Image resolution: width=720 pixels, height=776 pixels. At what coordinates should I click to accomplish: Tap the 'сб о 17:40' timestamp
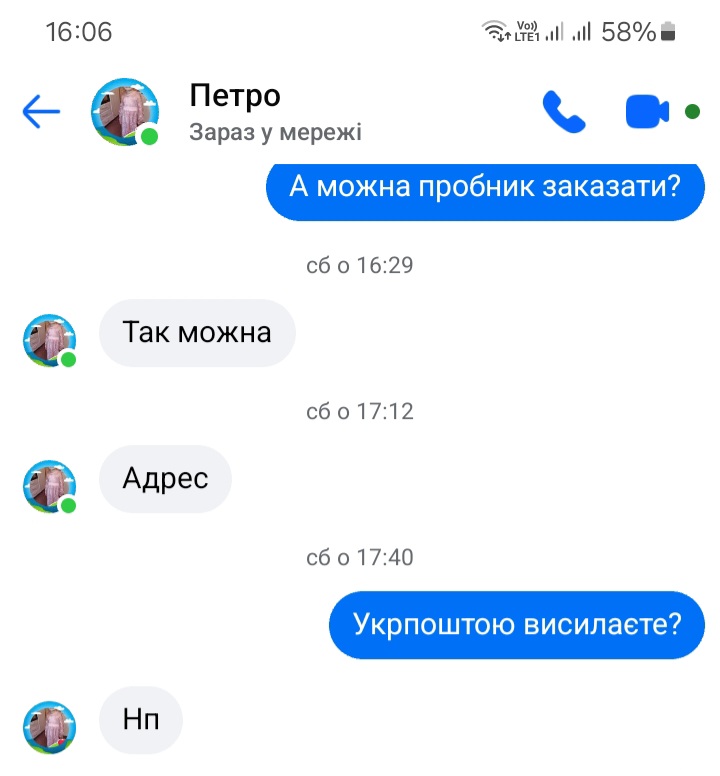[x=360, y=558]
